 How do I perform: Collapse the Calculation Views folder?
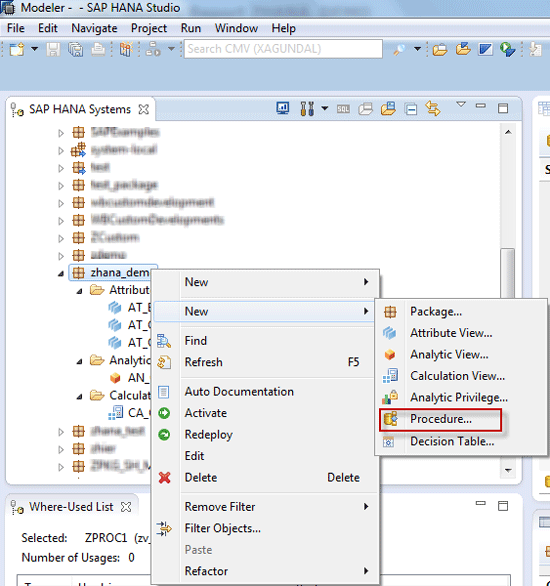pyautogui.click(x=79, y=397)
